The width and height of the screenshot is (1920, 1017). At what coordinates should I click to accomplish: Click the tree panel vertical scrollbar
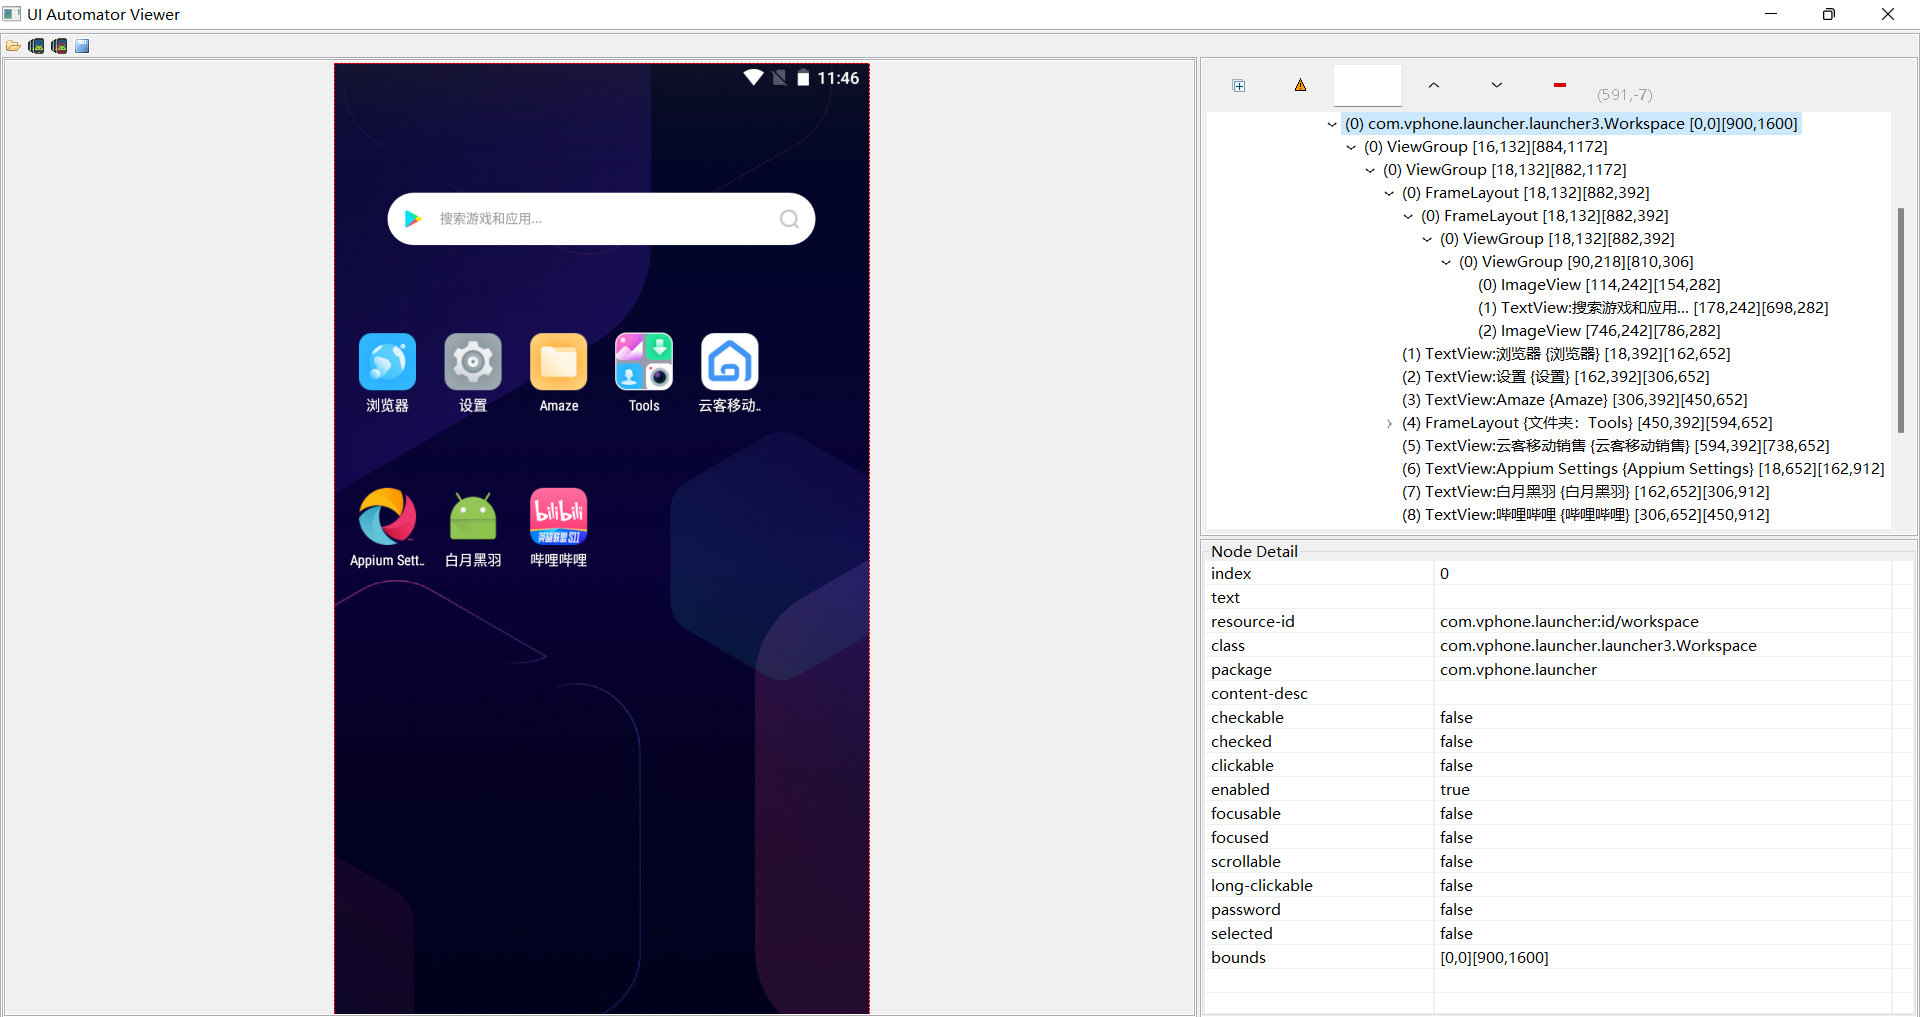click(1900, 320)
